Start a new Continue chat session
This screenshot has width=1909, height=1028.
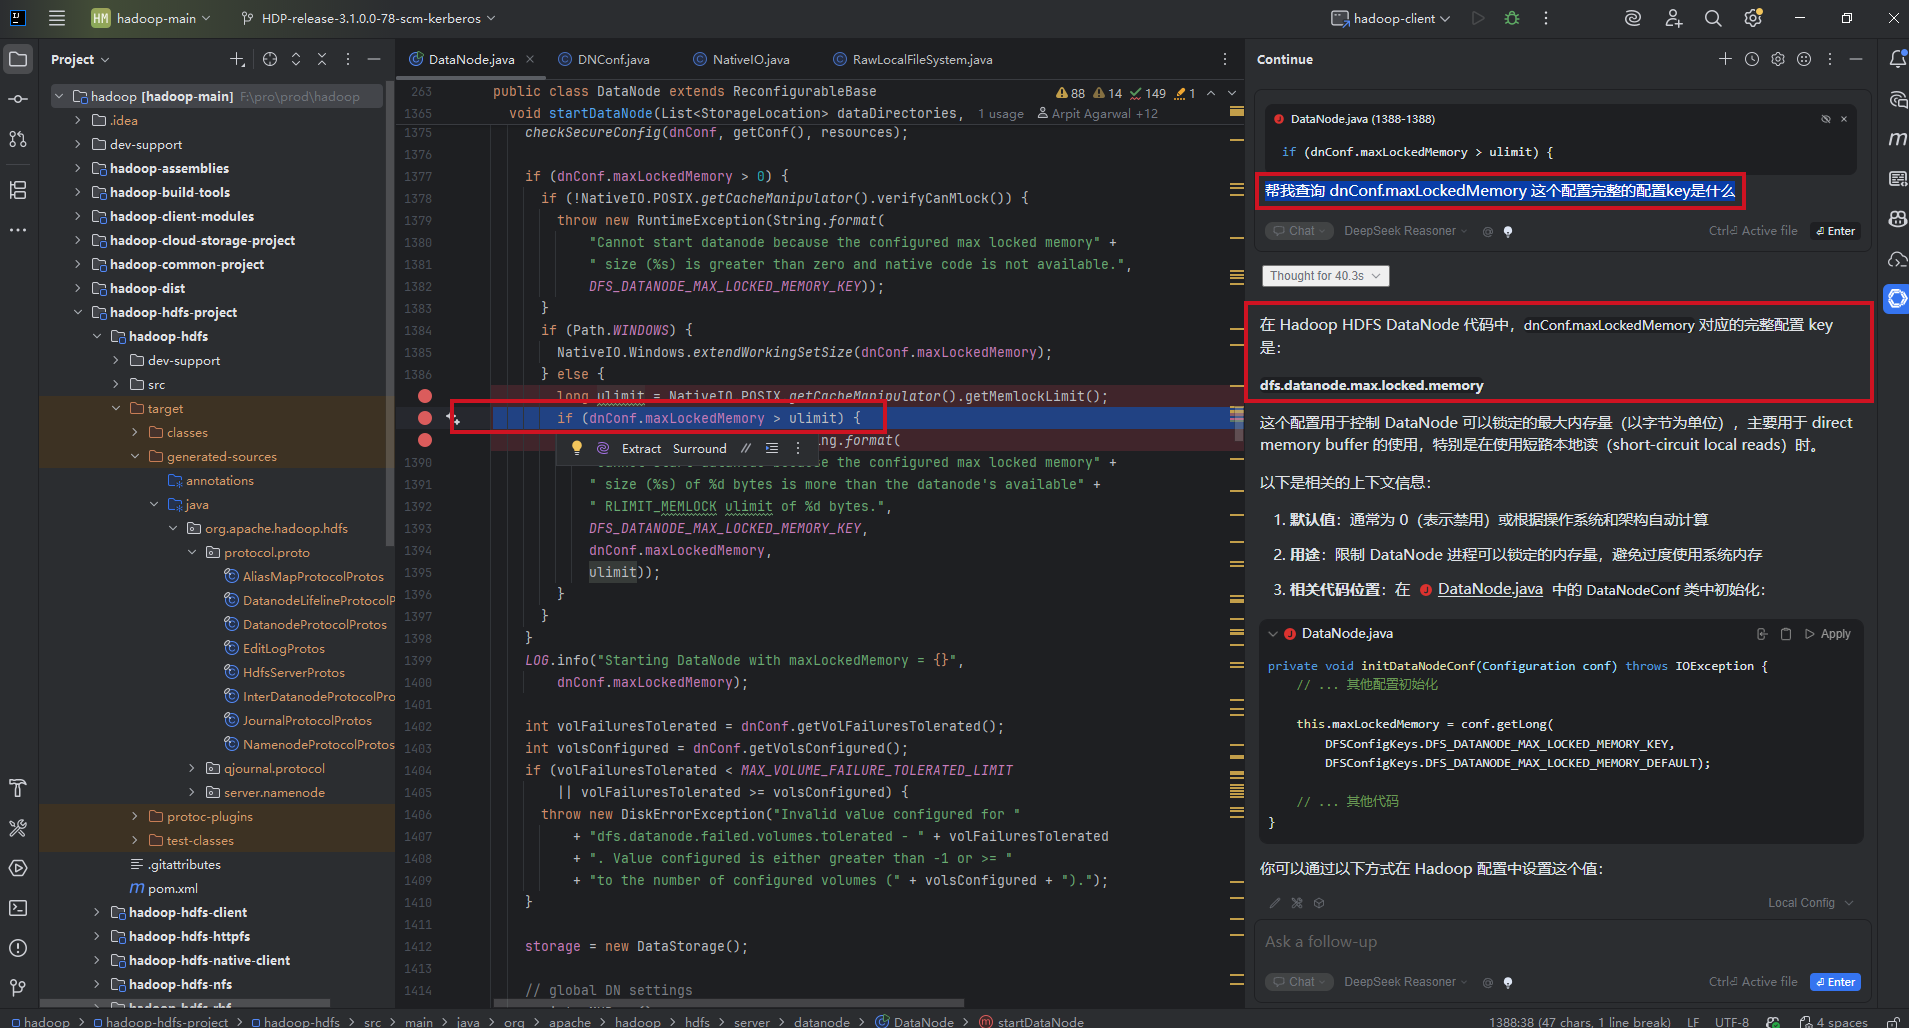[x=1725, y=59]
